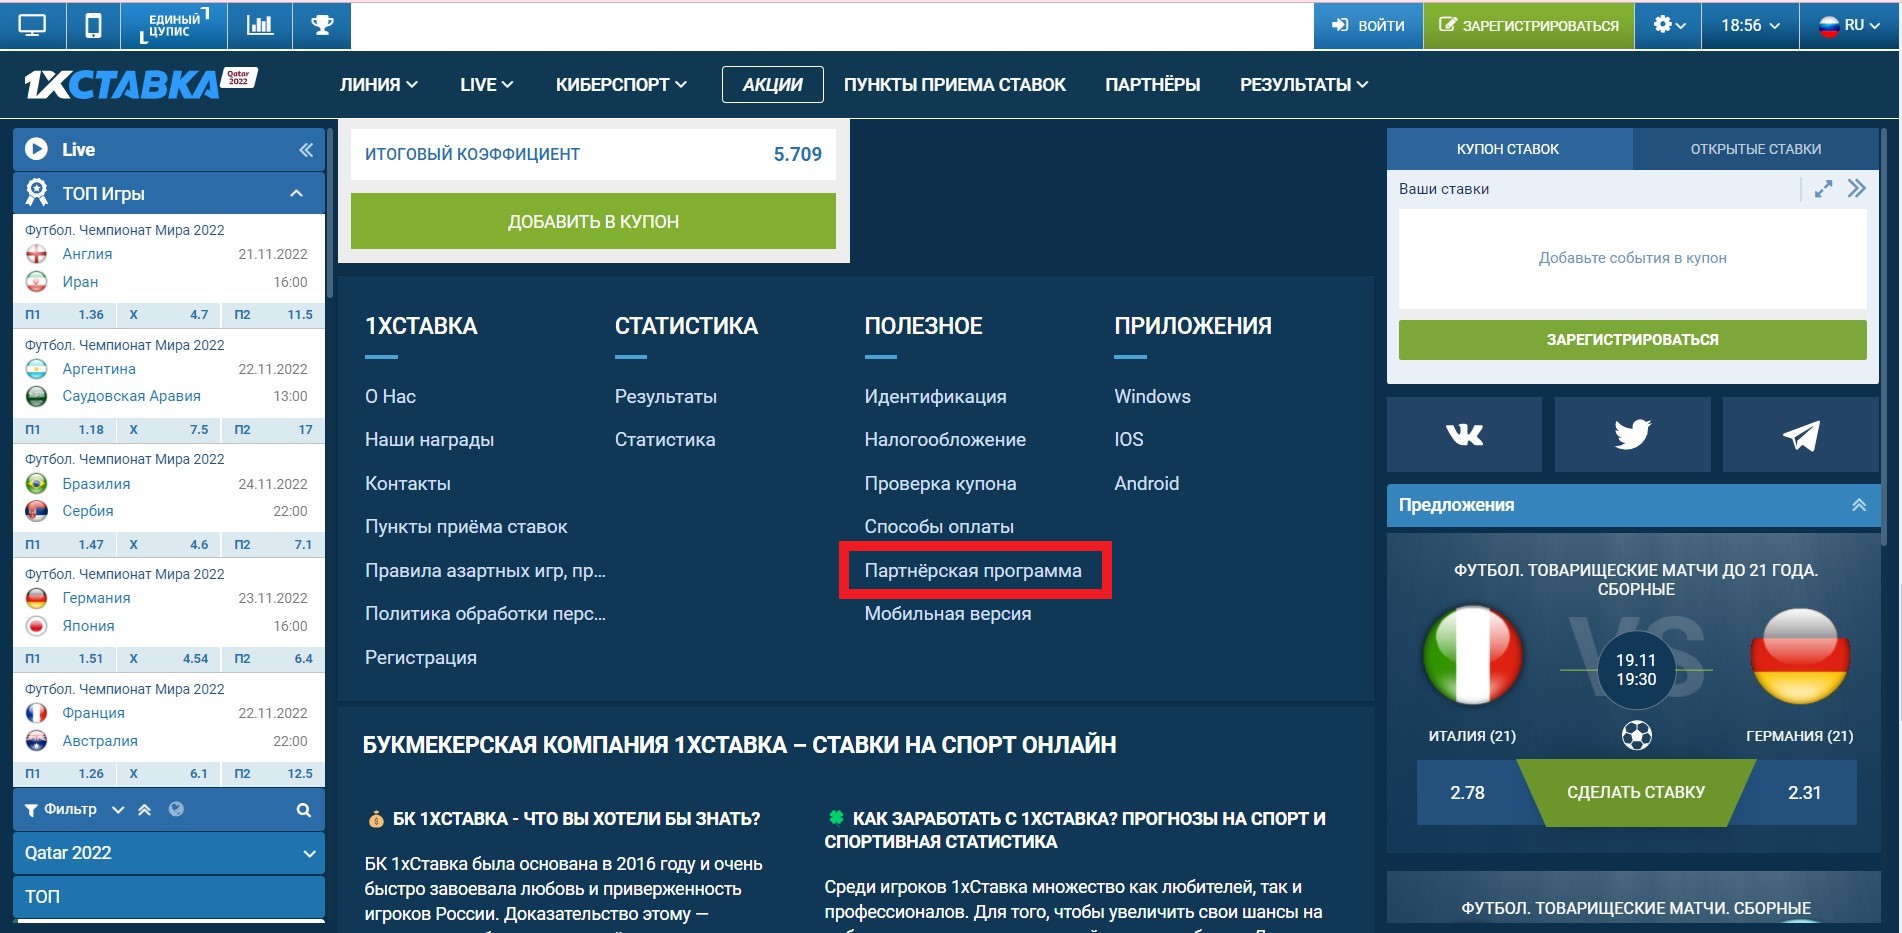Image resolution: width=1902 pixels, height=933 pixels.
Task: Open the Android application link
Action: tap(1147, 484)
